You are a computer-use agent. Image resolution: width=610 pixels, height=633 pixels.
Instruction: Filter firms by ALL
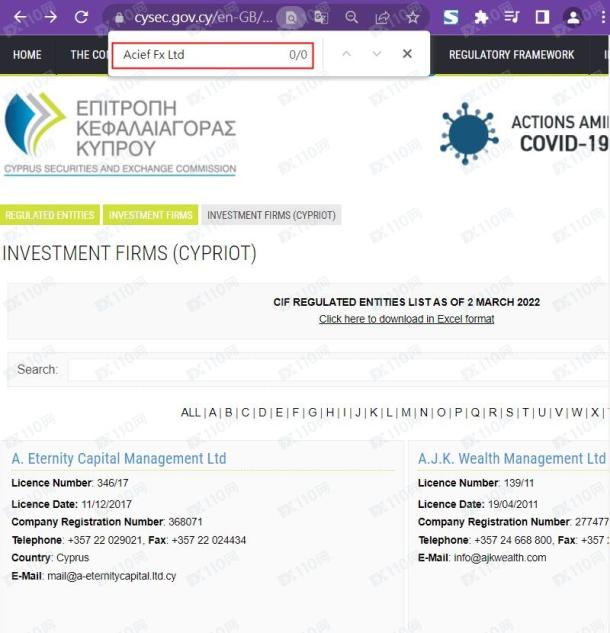pos(191,413)
